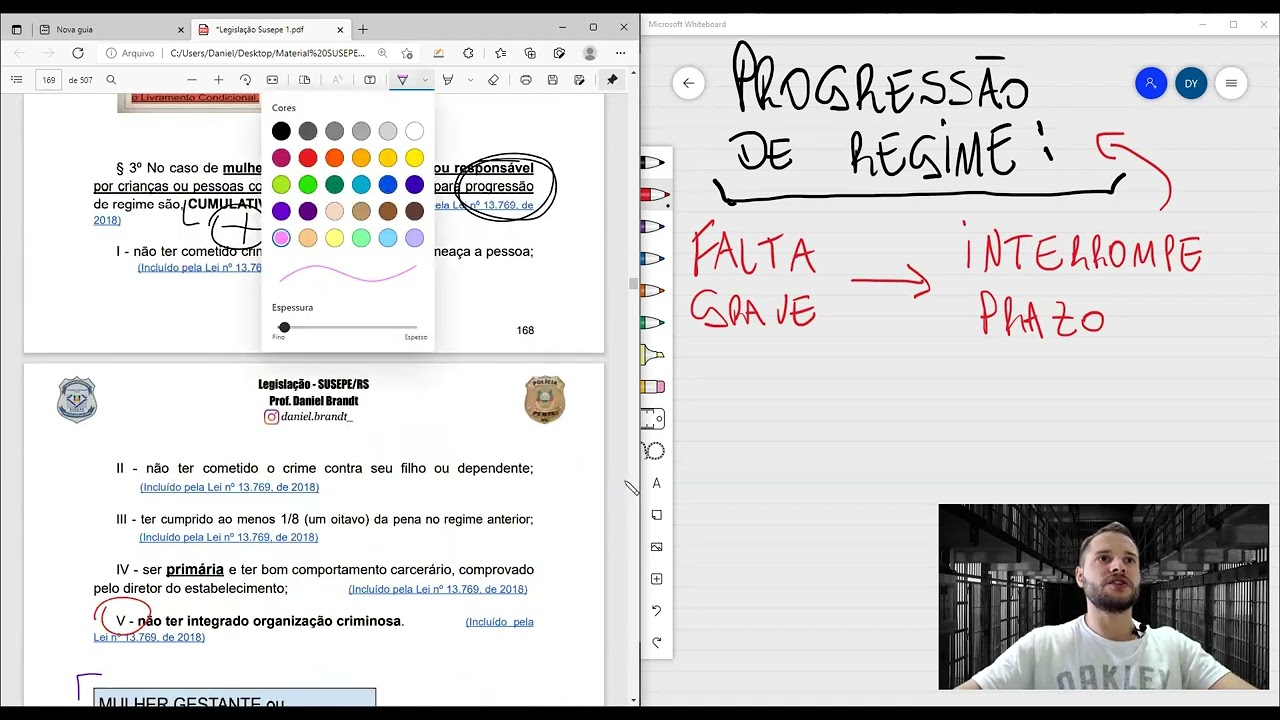
Task: Pick the black ink color swatch
Action: tap(281, 131)
